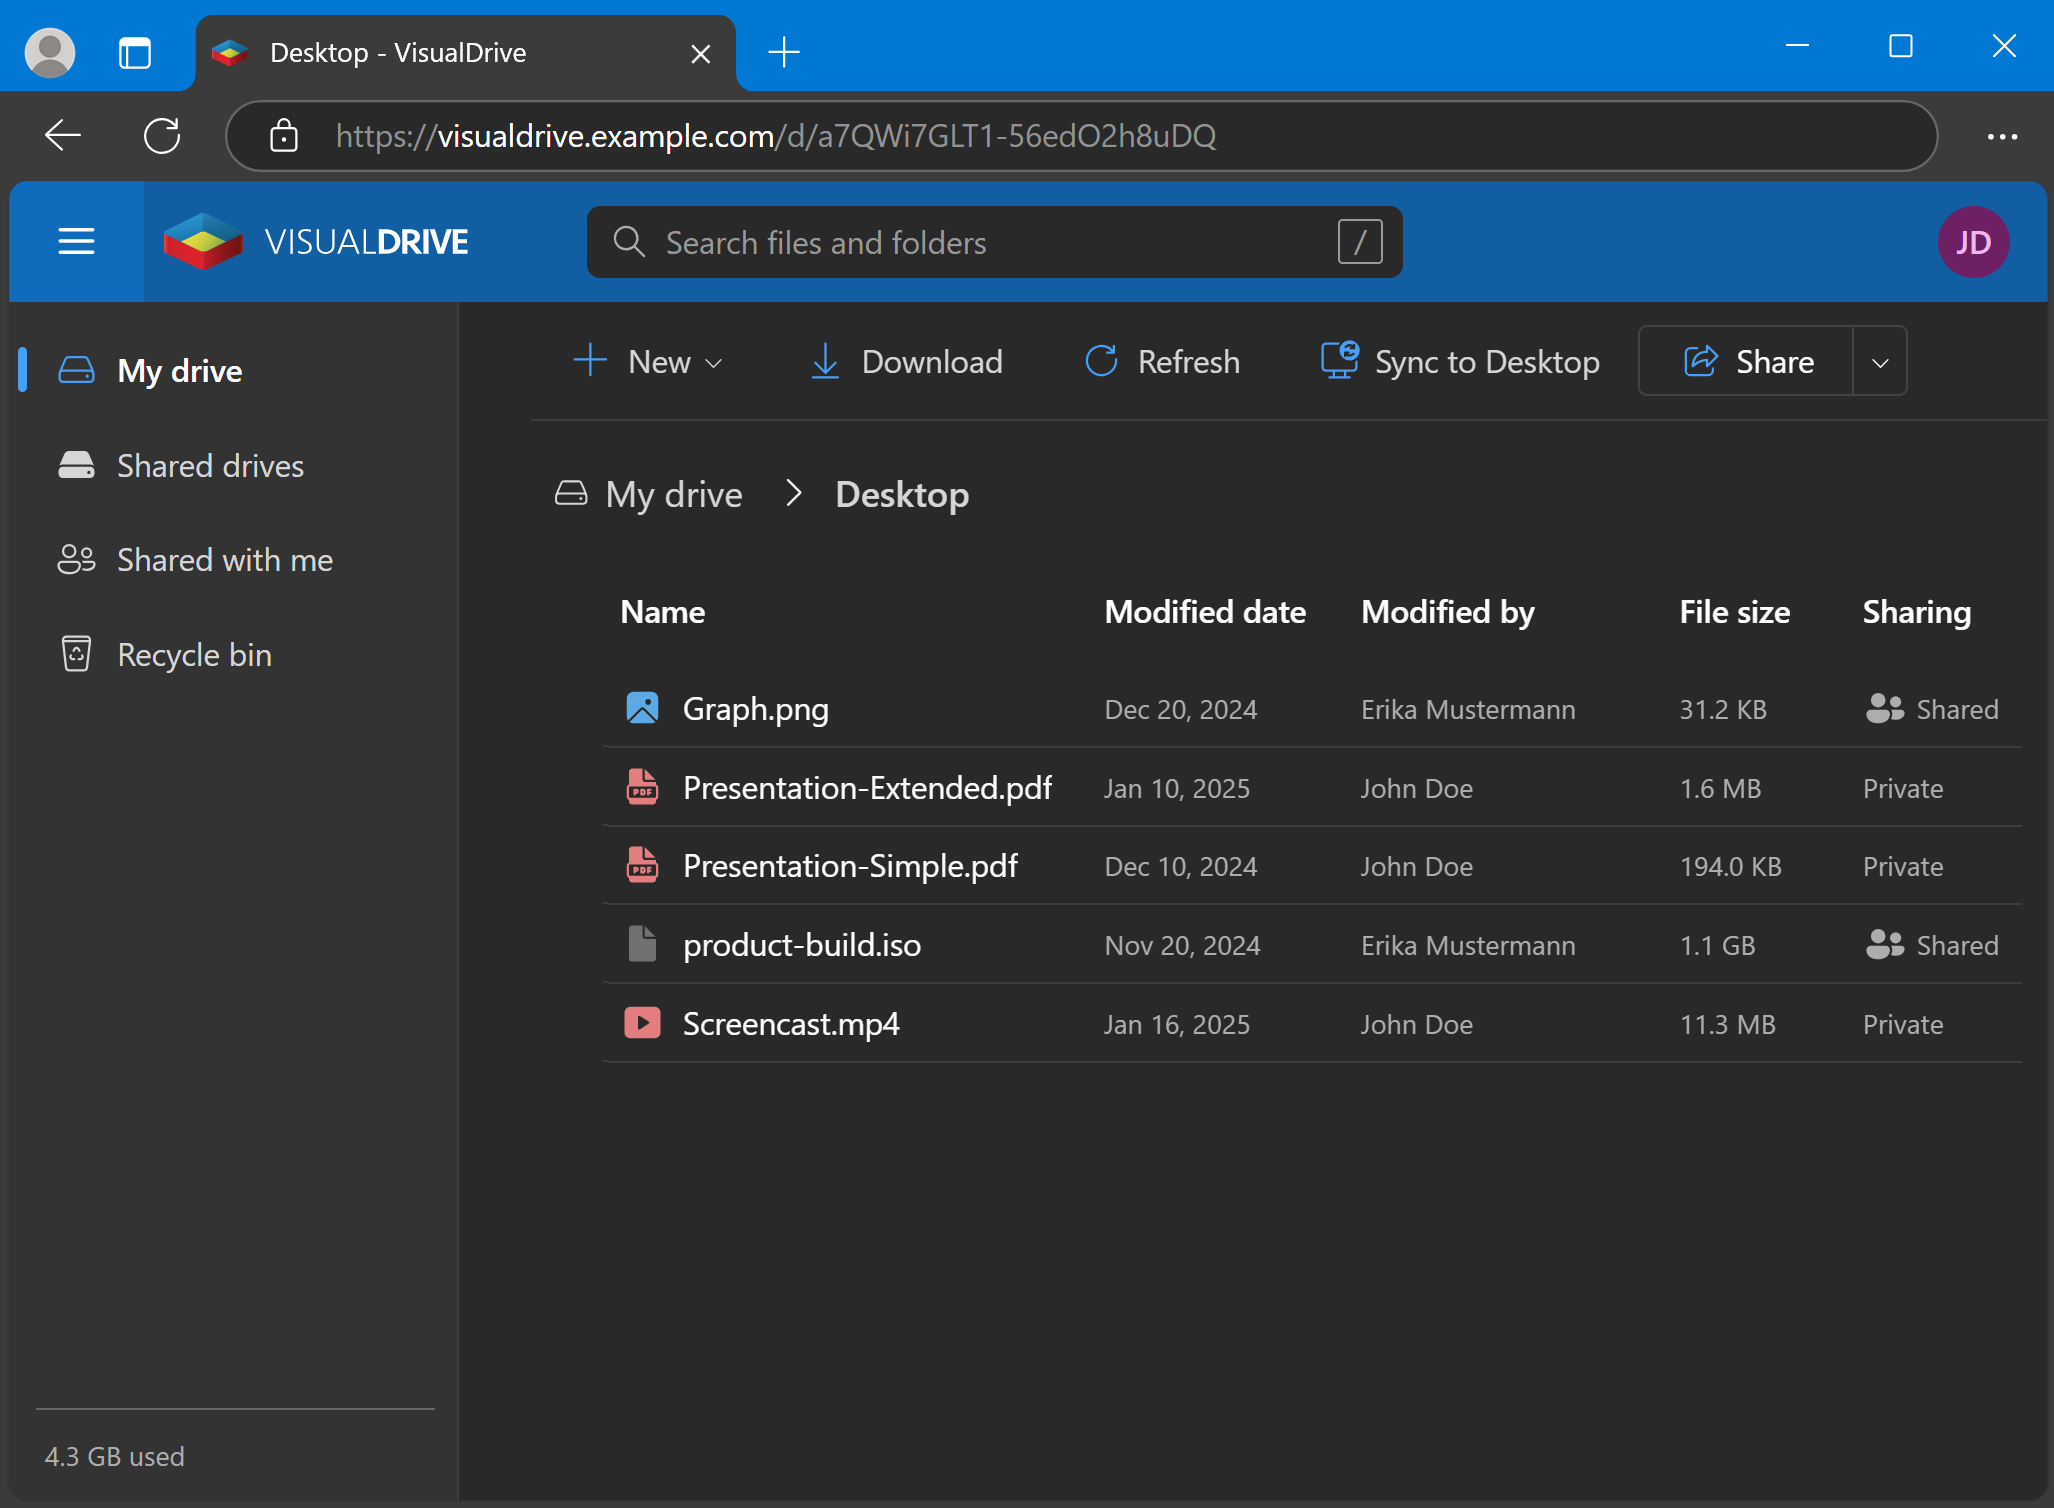Screen dimensions: 2054x1508
Task: Navigate to My drive via breadcrumb link
Action: 673,493
